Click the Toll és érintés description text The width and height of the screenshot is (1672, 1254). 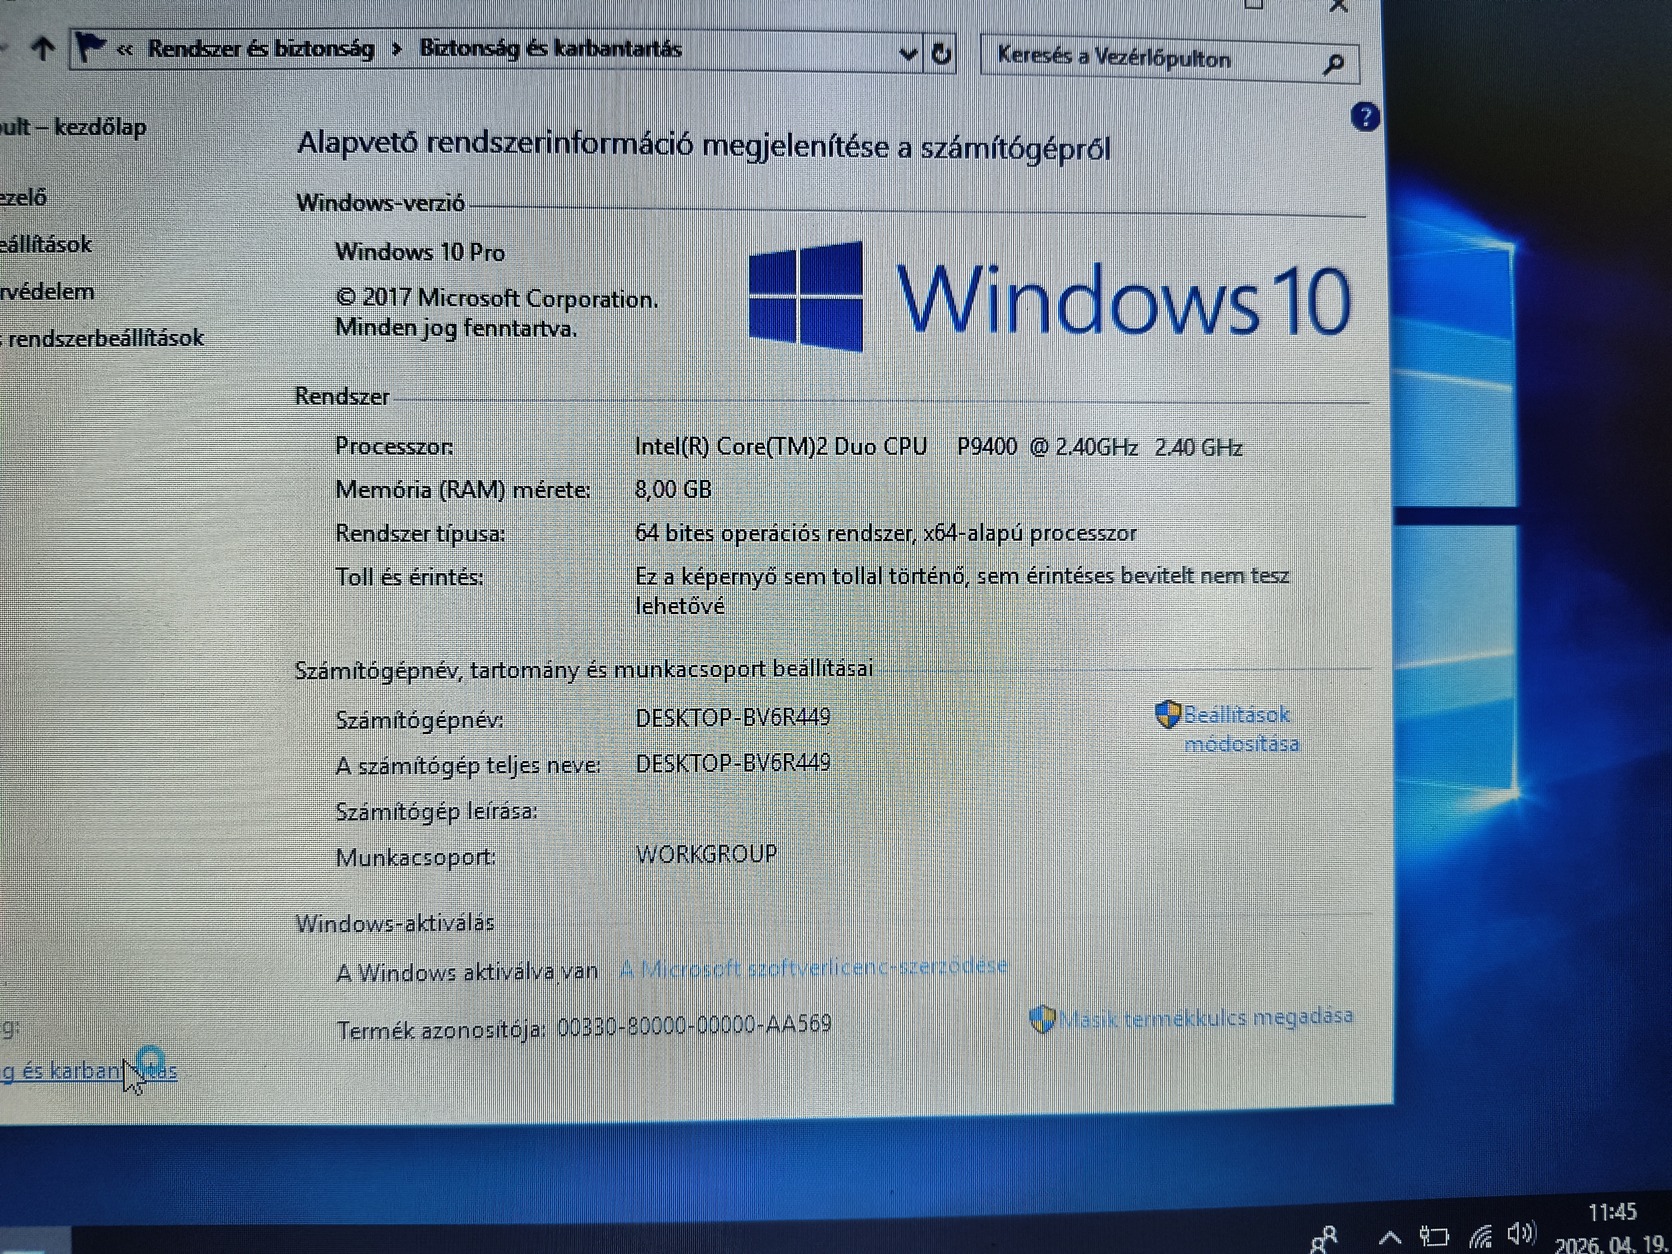click(962, 590)
